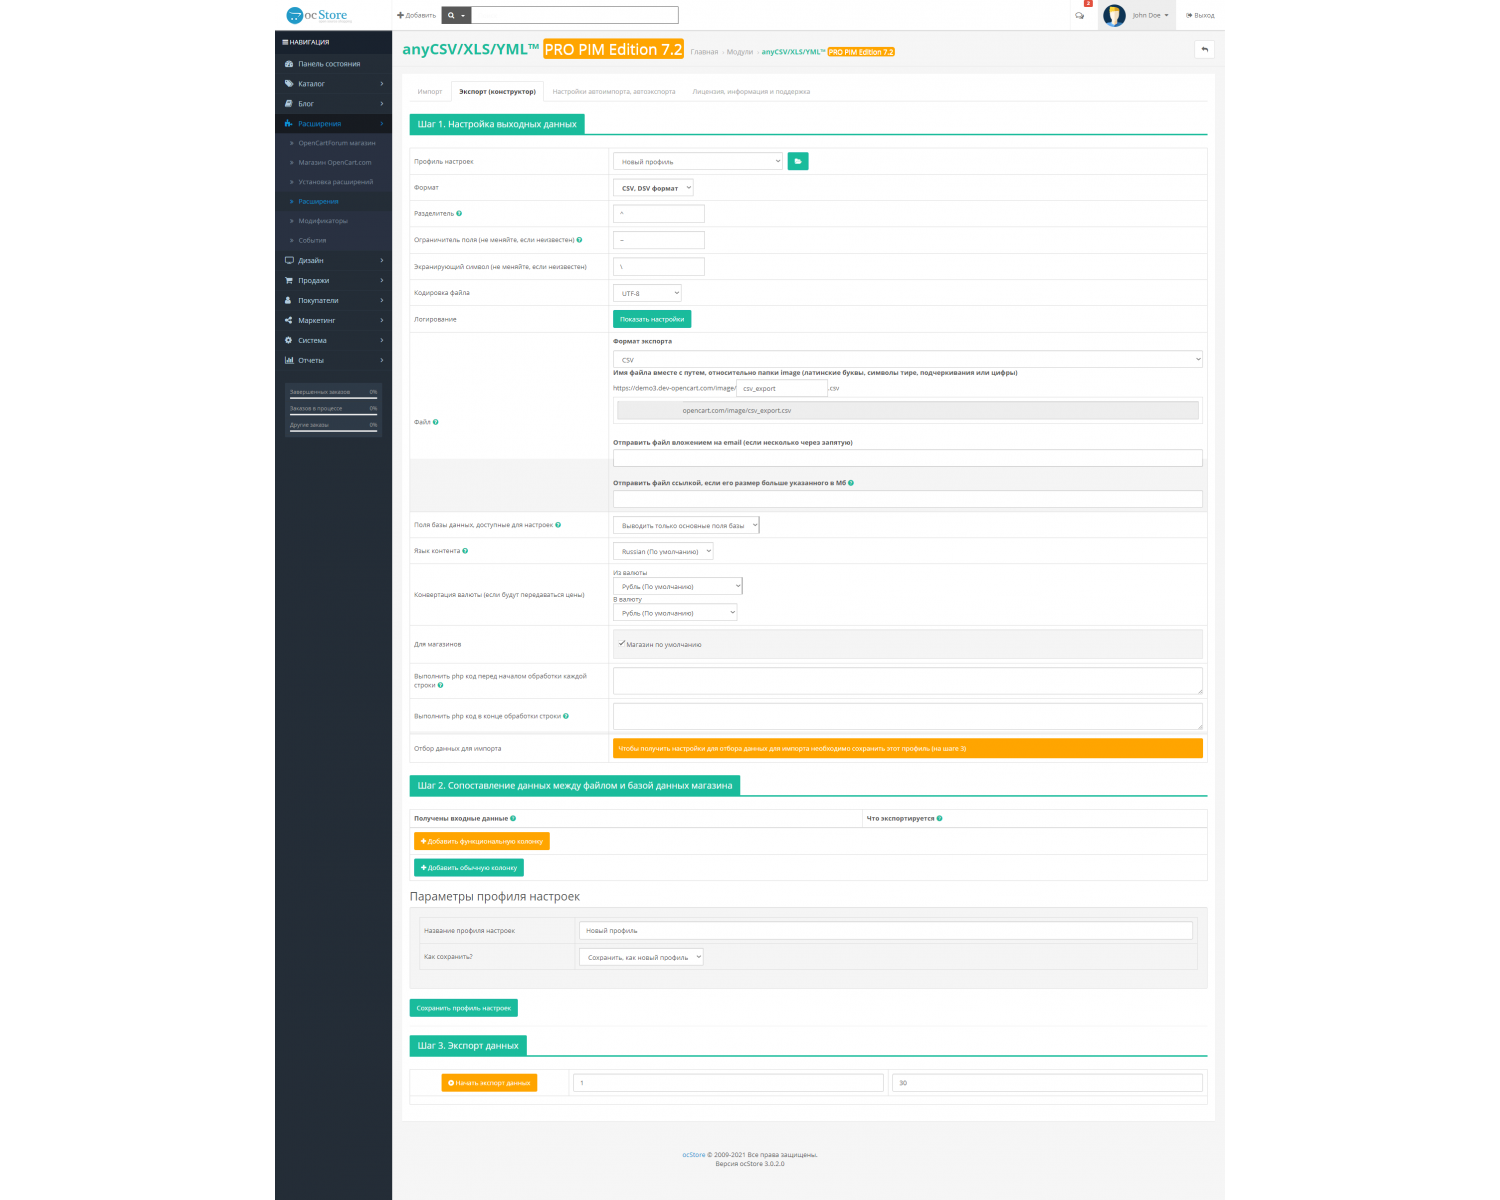Click the Выход logout icon
This screenshot has width=1500, height=1200.
pos(1190,15)
